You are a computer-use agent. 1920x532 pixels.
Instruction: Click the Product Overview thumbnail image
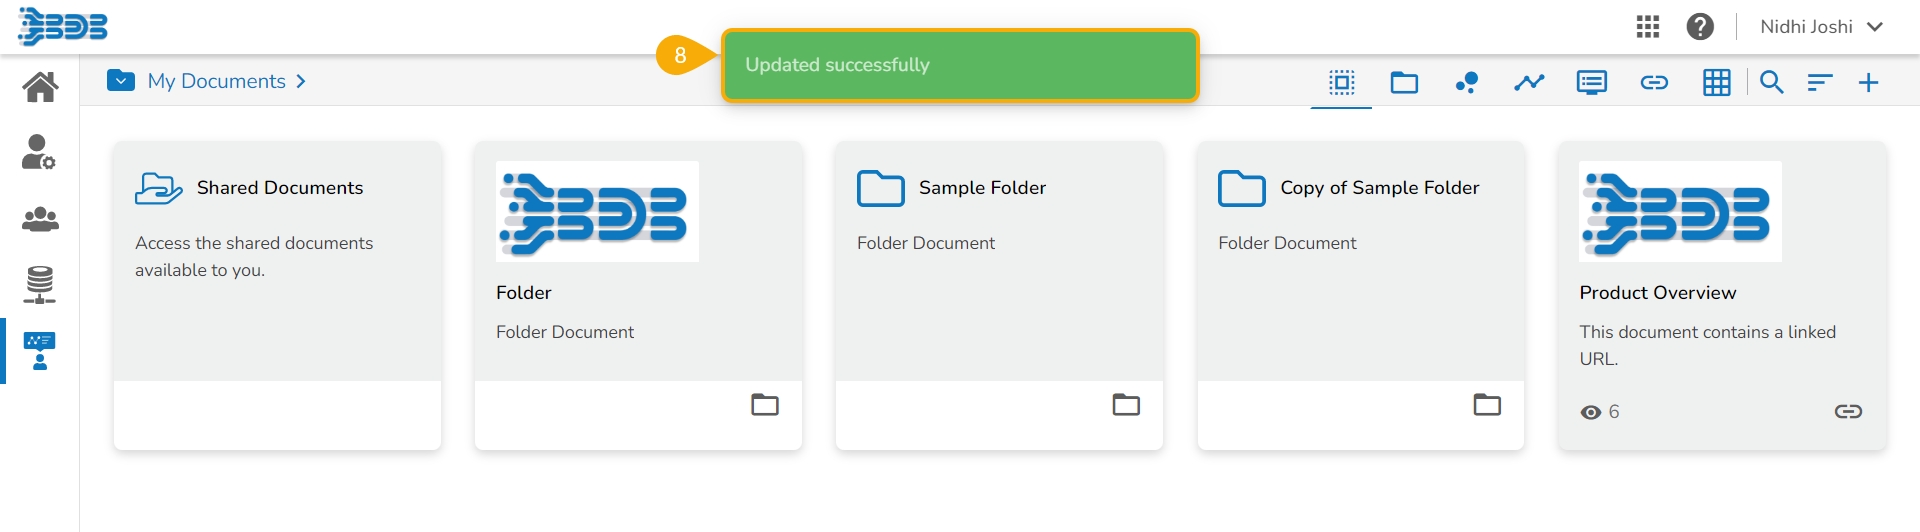pyautogui.click(x=1680, y=212)
